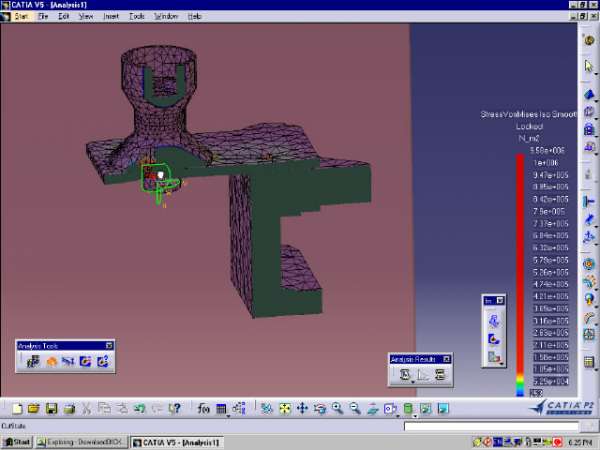Close the Image floating toolbar
600x450 pixels.
[x=500, y=301]
